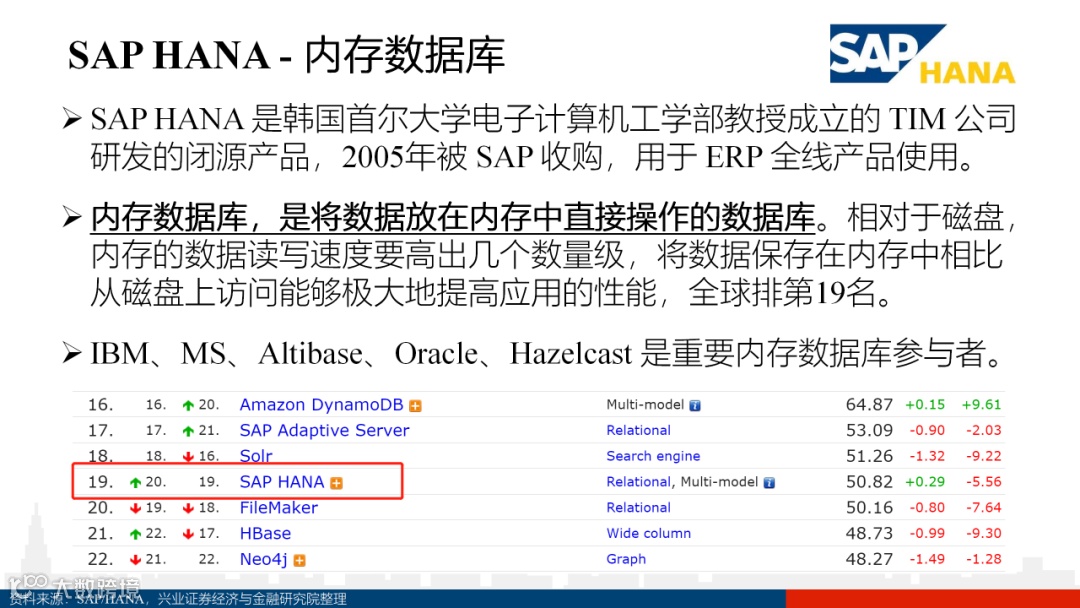Click the plus icon next to SAP HANA
Viewport: 1080px width, 608px height.
point(336,483)
